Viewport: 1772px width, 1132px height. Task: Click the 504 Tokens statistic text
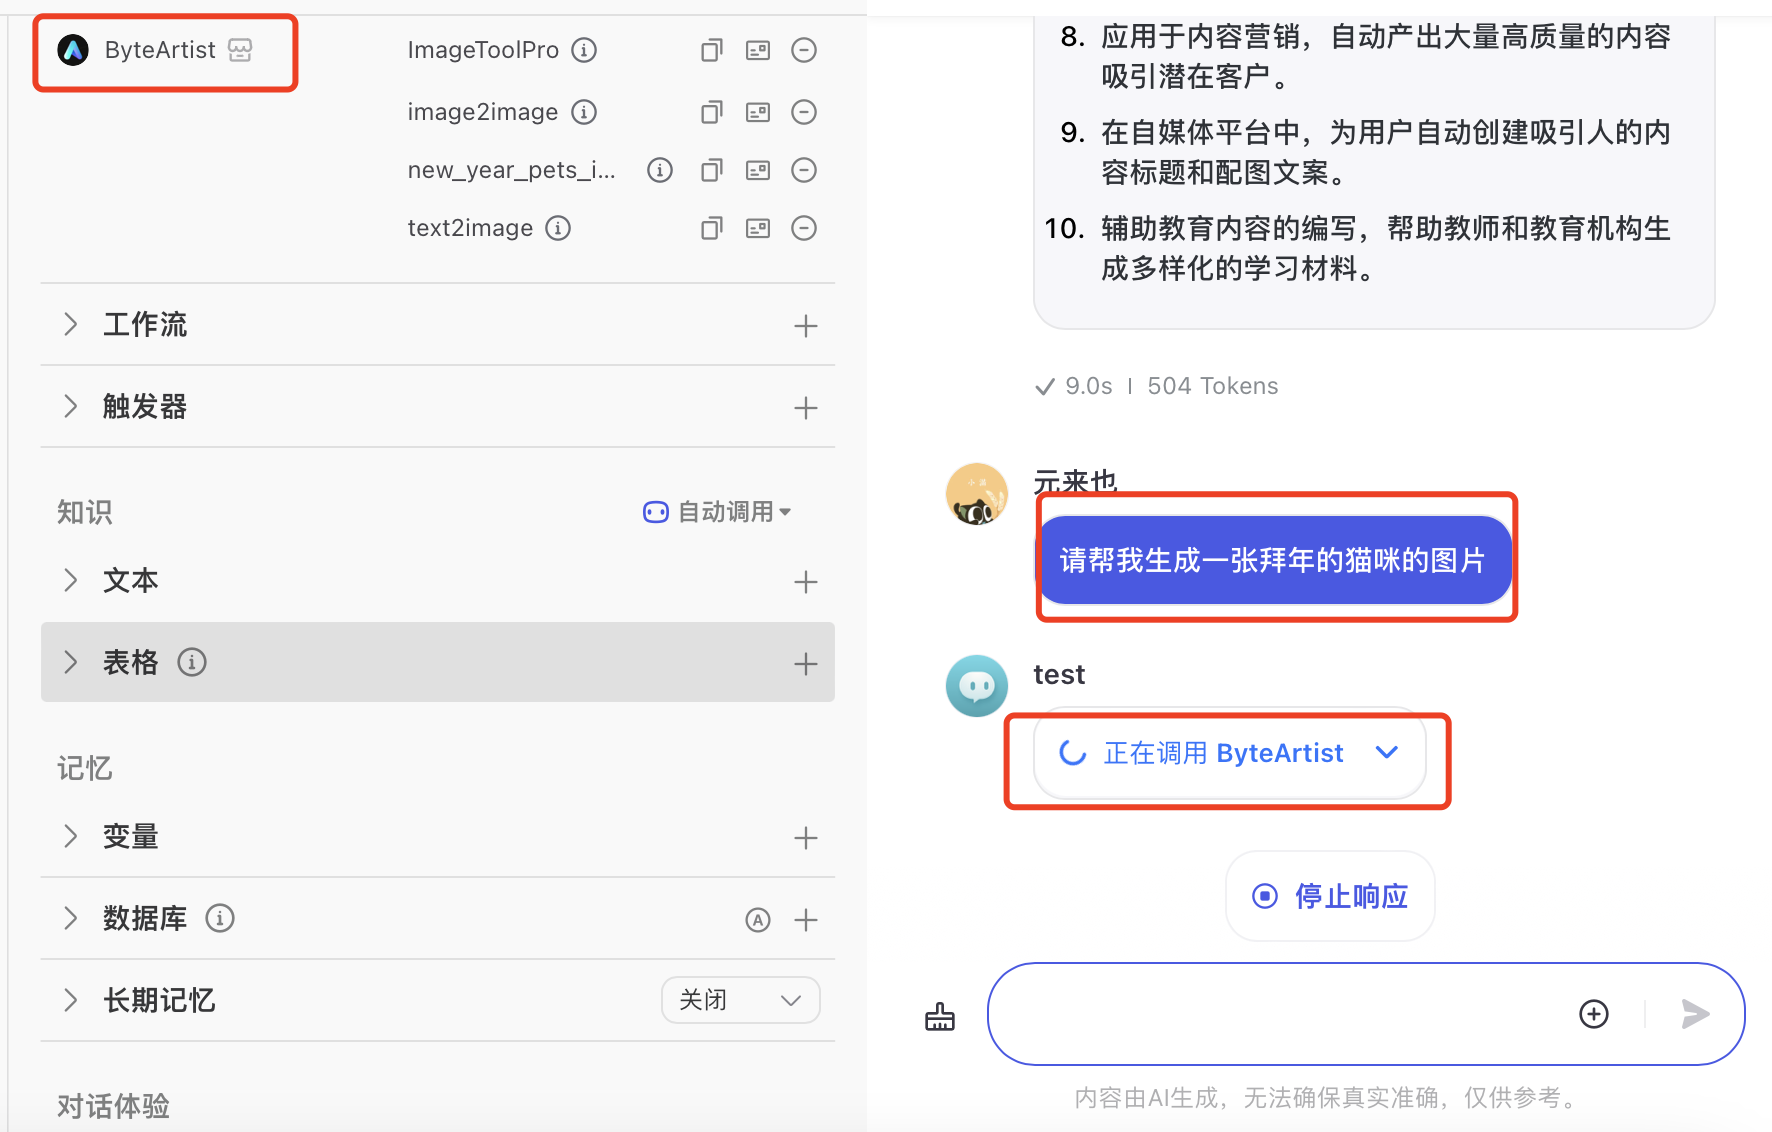pyautogui.click(x=1213, y=386)
